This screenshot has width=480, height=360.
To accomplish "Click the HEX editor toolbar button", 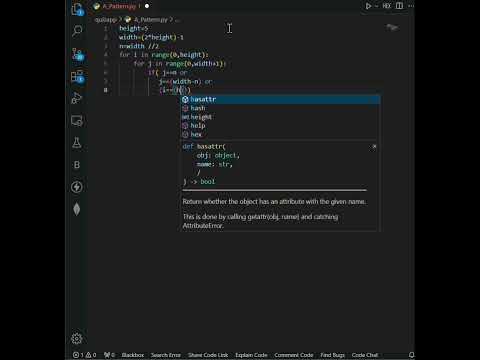I will click(x=387, y=6).
